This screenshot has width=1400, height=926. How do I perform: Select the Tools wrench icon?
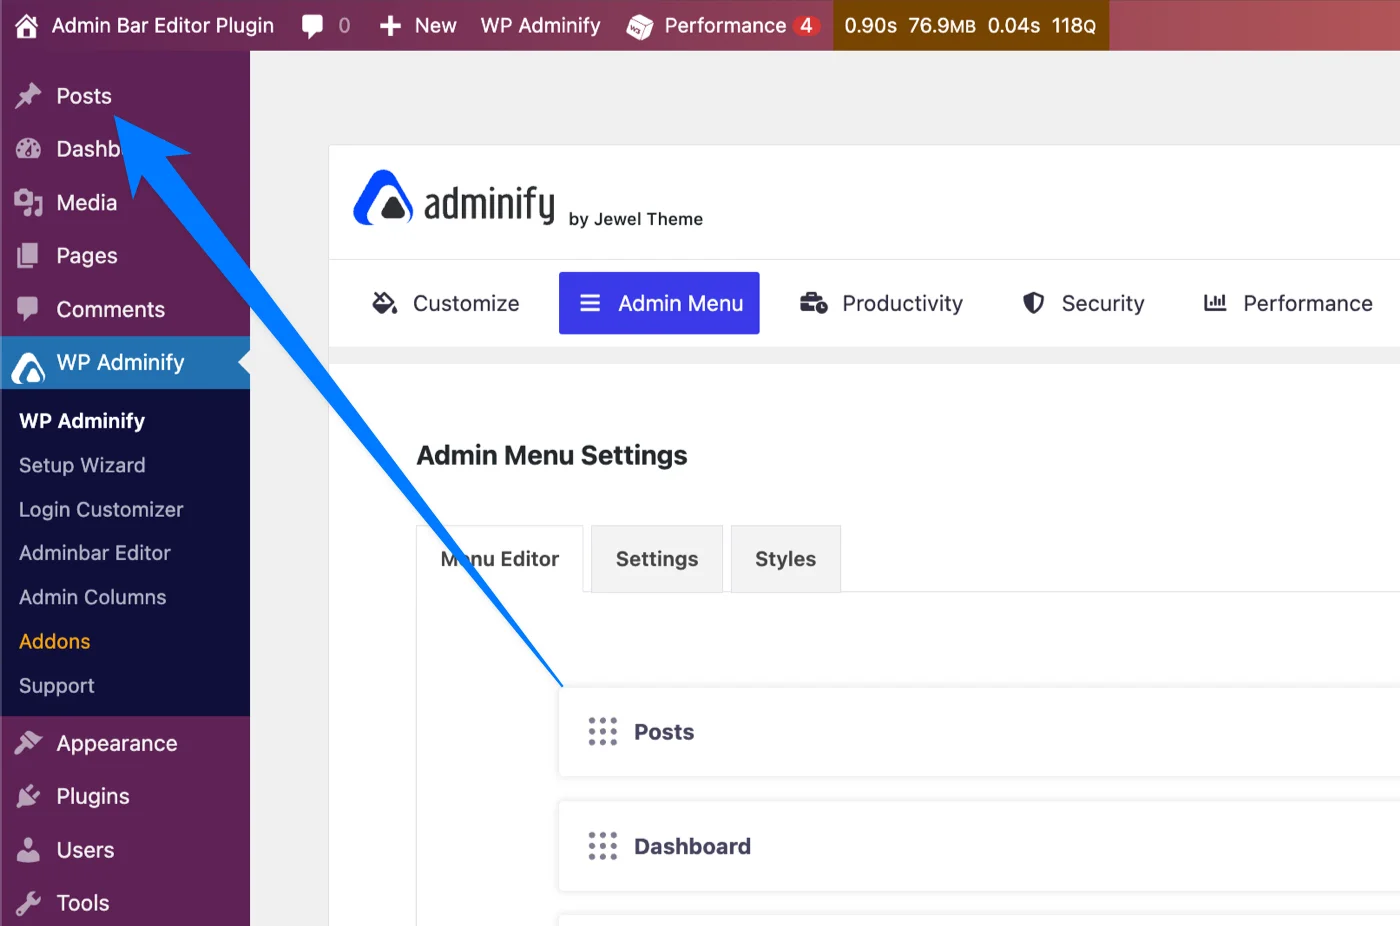coord(26,902)
